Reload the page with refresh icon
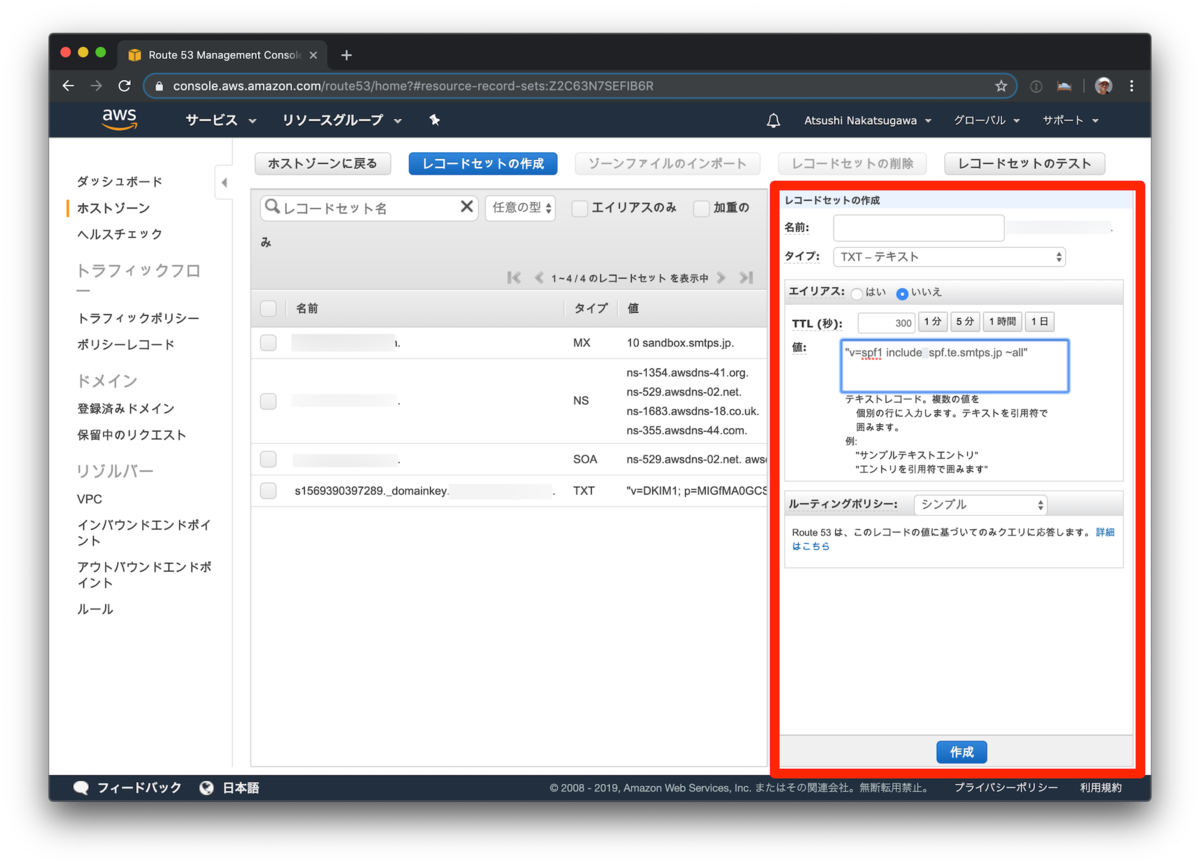The width and height of the screenshot is (1200, 866). tap(124, 86)
